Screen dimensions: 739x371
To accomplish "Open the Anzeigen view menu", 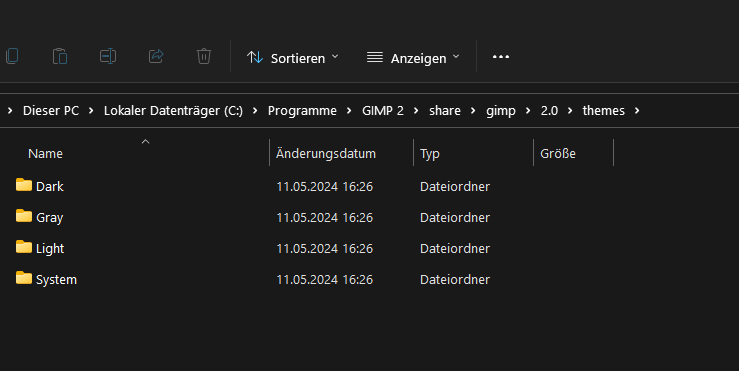I will pos(413,58).
